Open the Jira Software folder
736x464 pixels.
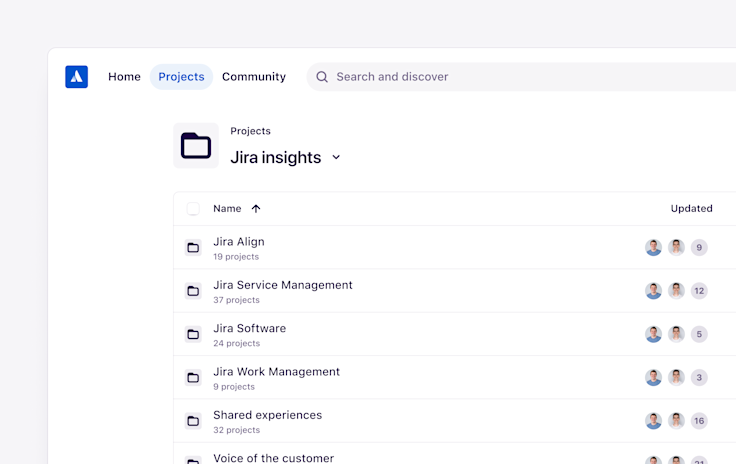pyautogui.click(x=249, y=328)
